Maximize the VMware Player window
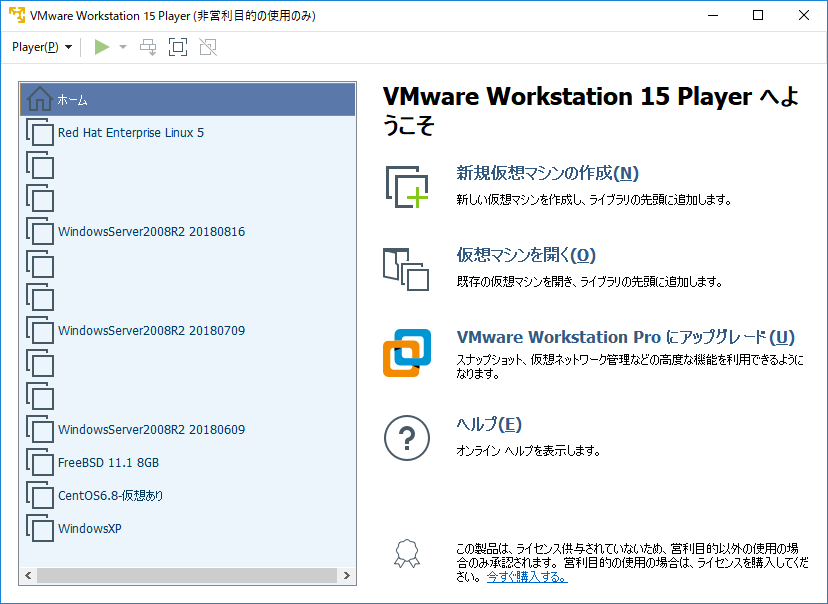The height and width of the screenshot is (604, 828). tap(758, 15)
